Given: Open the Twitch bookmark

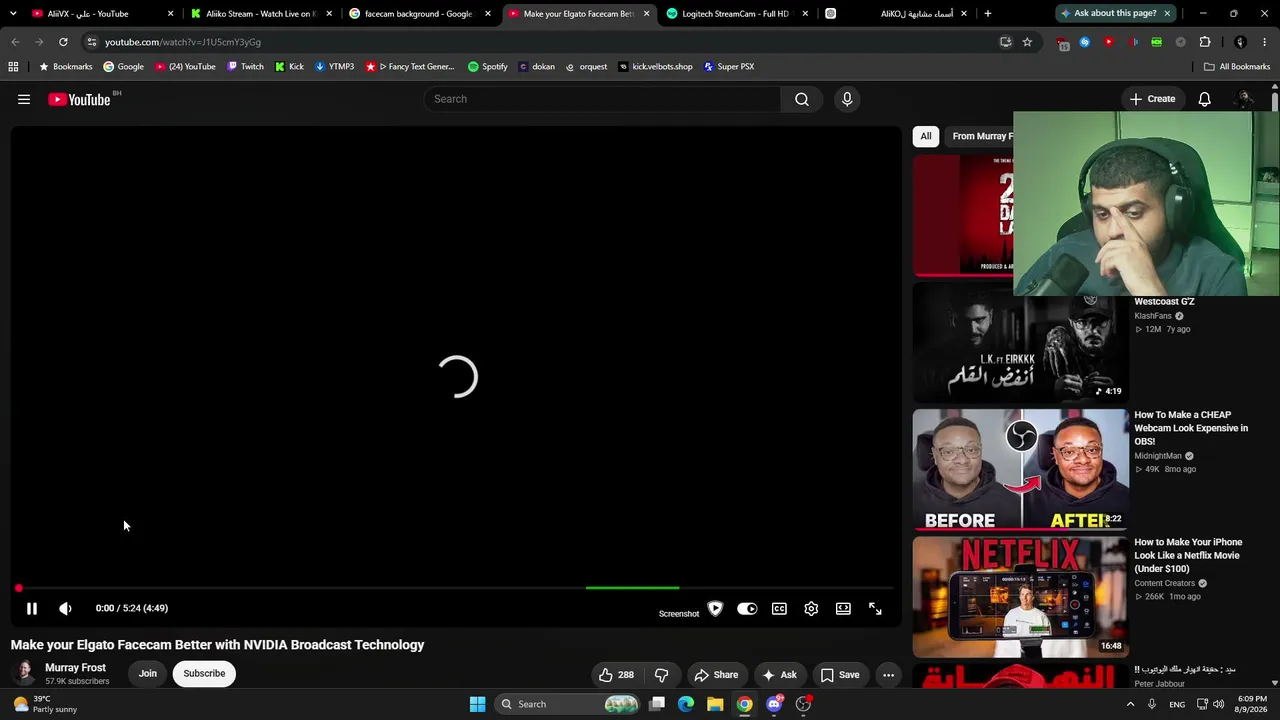Looking at the screenshot, I should pyautogui.click(x=245, y=67).
